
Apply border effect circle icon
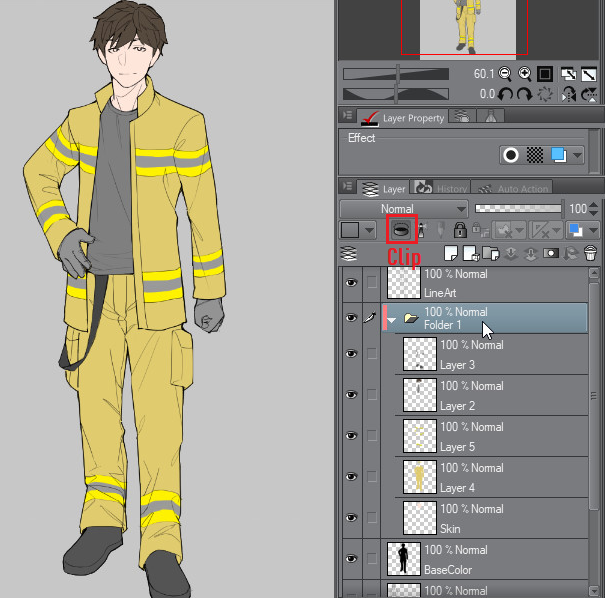click(511, 156)
